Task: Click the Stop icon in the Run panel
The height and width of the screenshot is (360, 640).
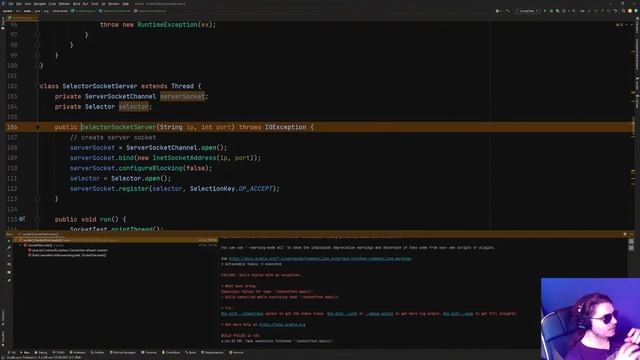Action: 9,256
